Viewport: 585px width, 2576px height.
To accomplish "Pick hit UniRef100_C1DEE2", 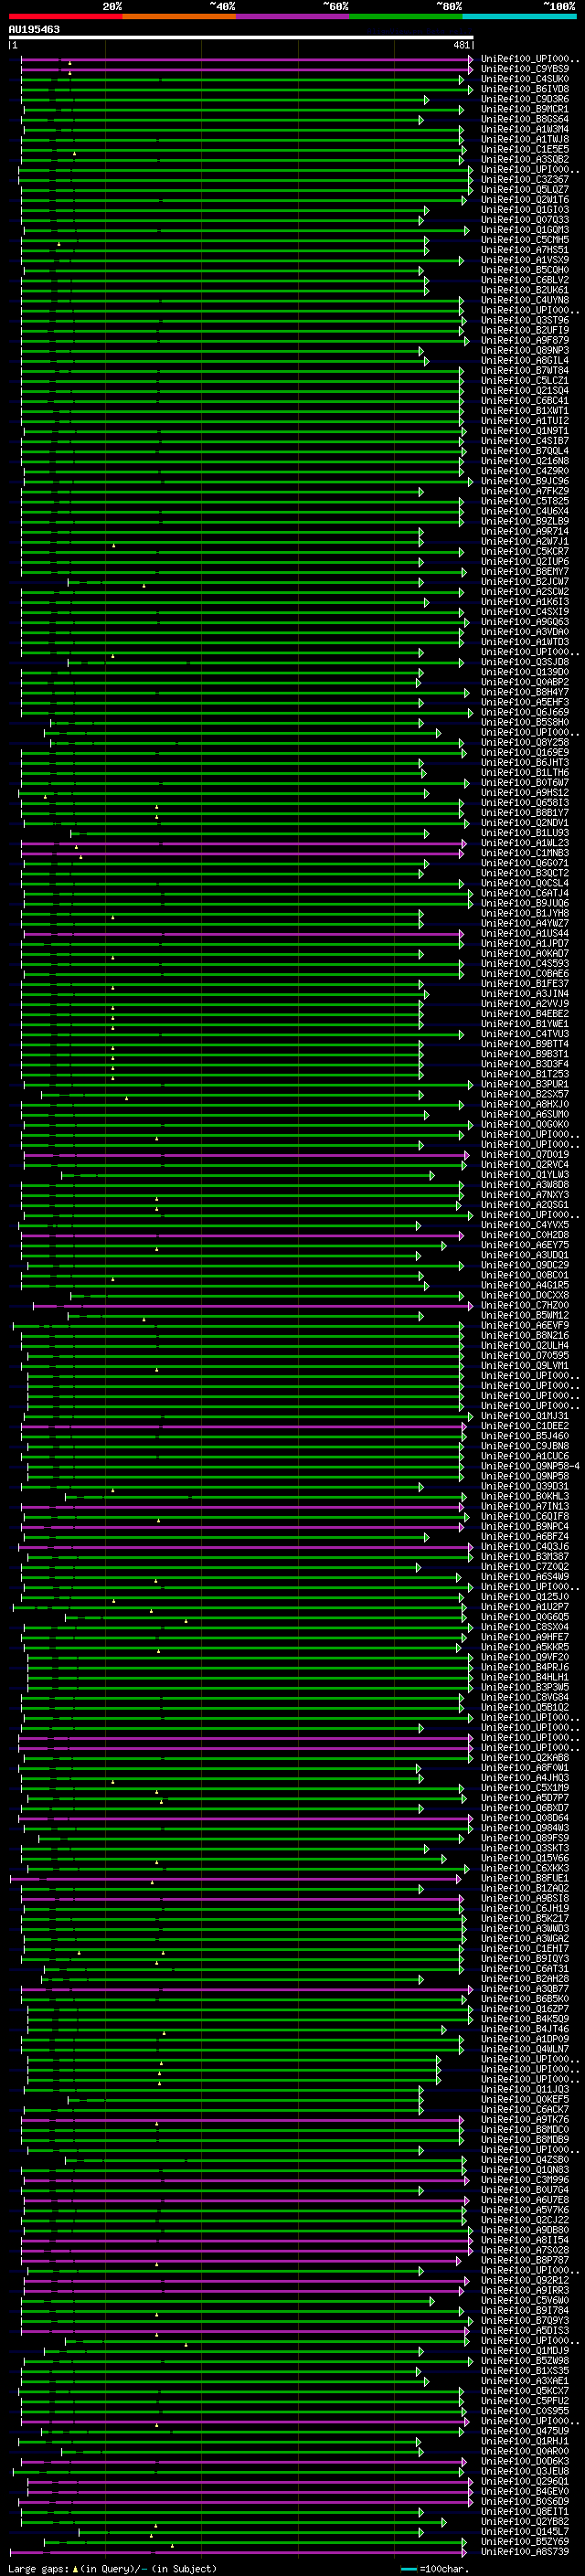I will point(525,1426).
